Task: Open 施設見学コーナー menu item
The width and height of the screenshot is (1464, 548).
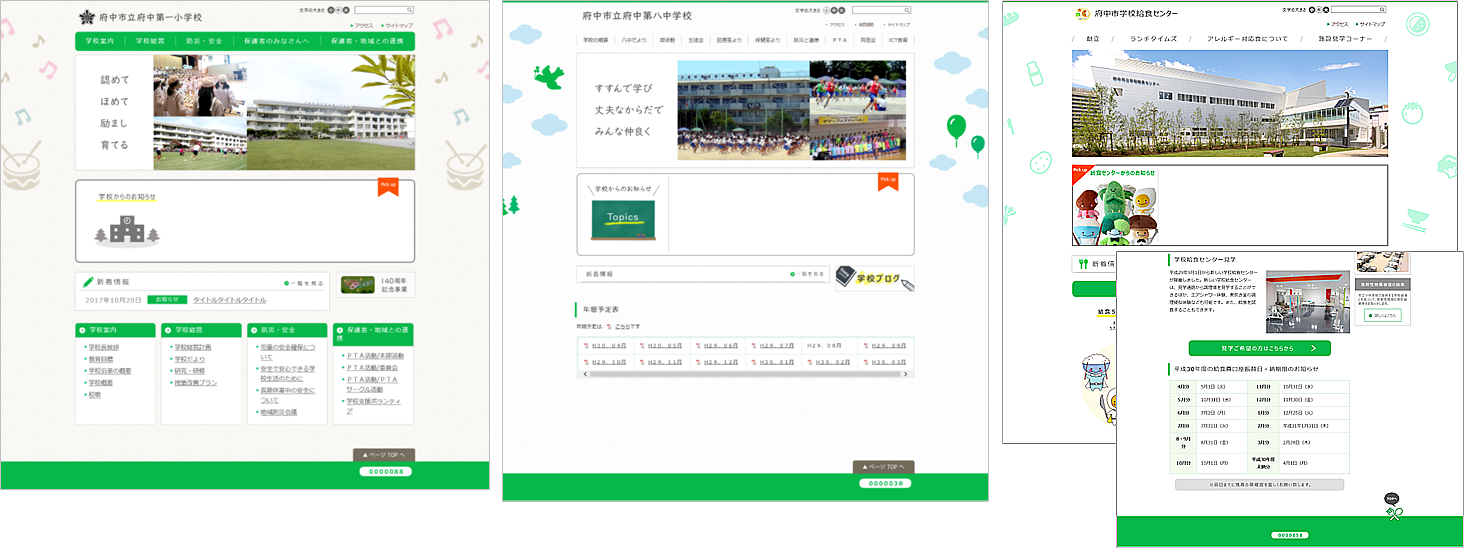Action: click(x=1344, y=39)
